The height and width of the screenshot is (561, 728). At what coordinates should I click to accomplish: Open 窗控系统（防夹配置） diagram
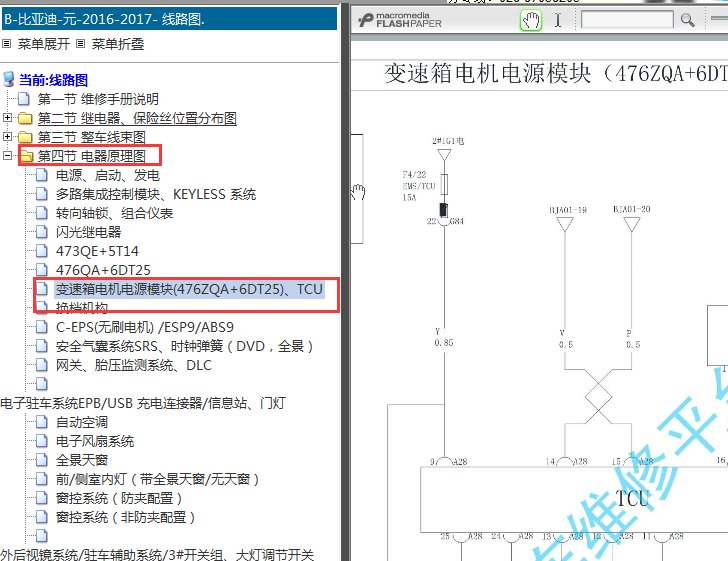(119, 498)
